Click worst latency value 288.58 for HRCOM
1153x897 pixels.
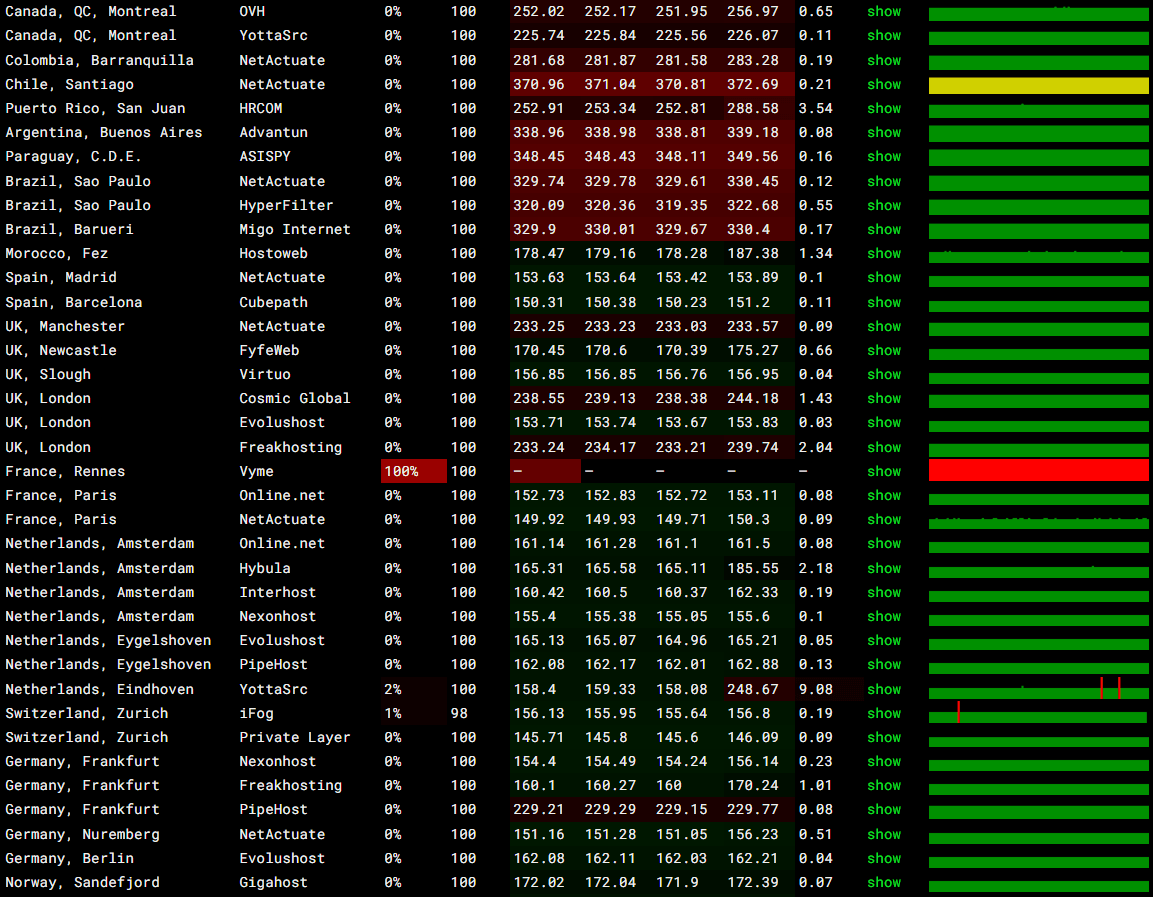point(752,109)
